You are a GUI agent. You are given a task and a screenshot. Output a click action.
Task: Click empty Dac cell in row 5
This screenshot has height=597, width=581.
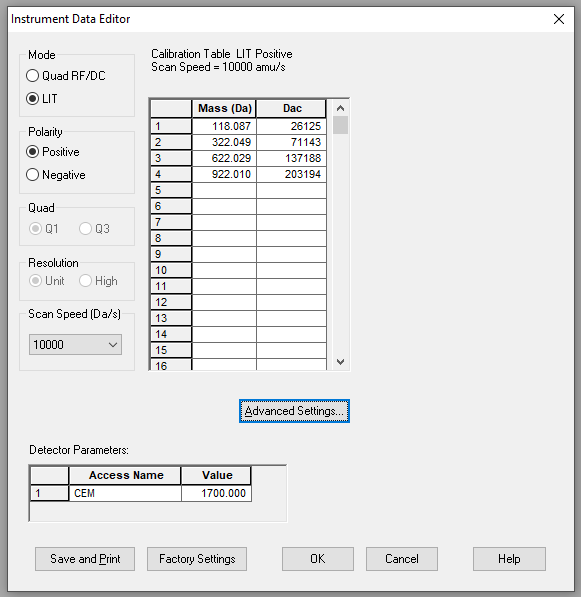tap(291, 190)
